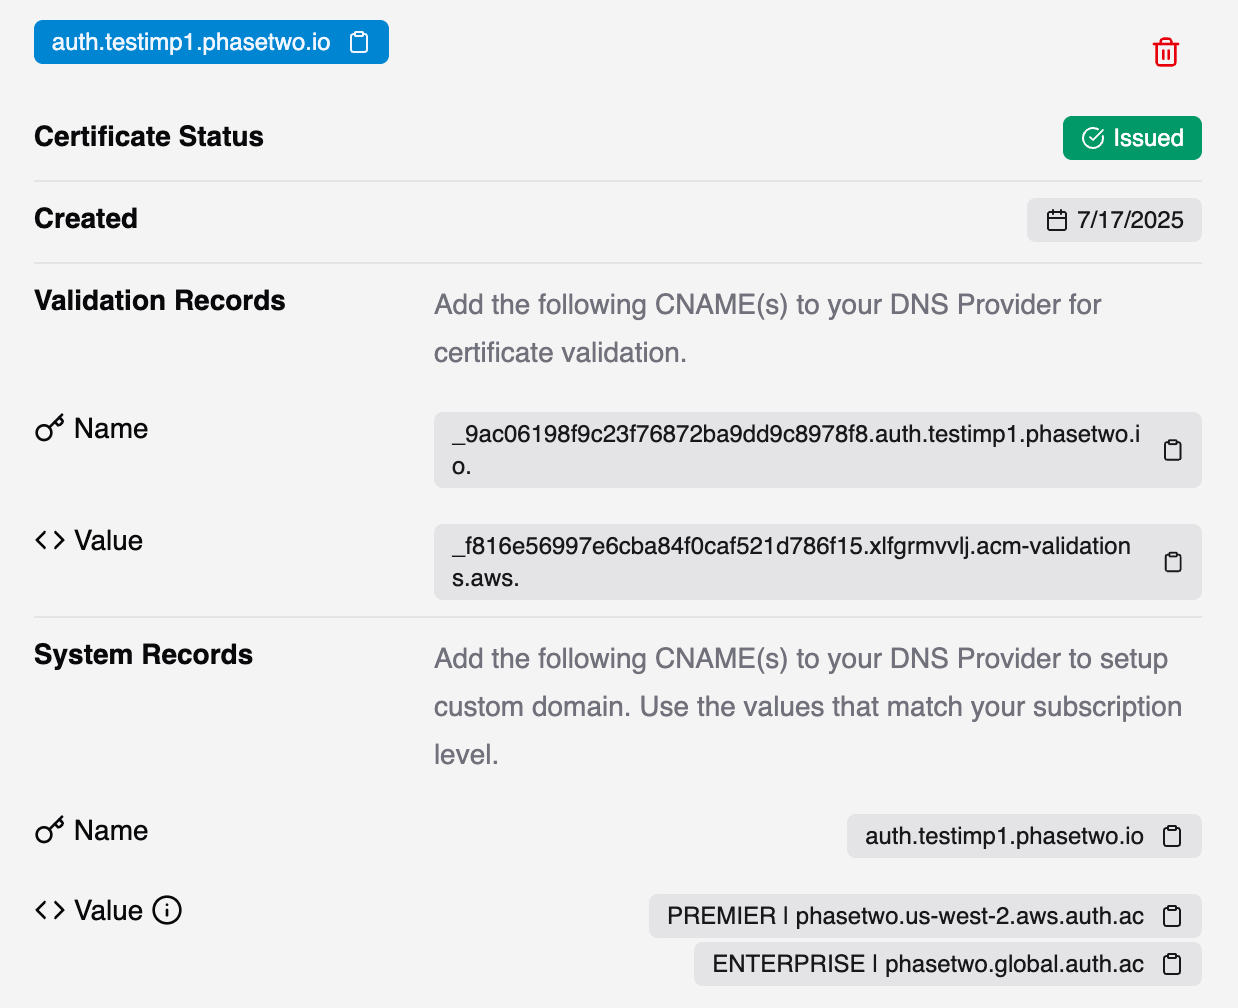Copy the validation record acm-validations Value
Viewport: 1238px width, 1008px height.
click(x=1173, y=562)
